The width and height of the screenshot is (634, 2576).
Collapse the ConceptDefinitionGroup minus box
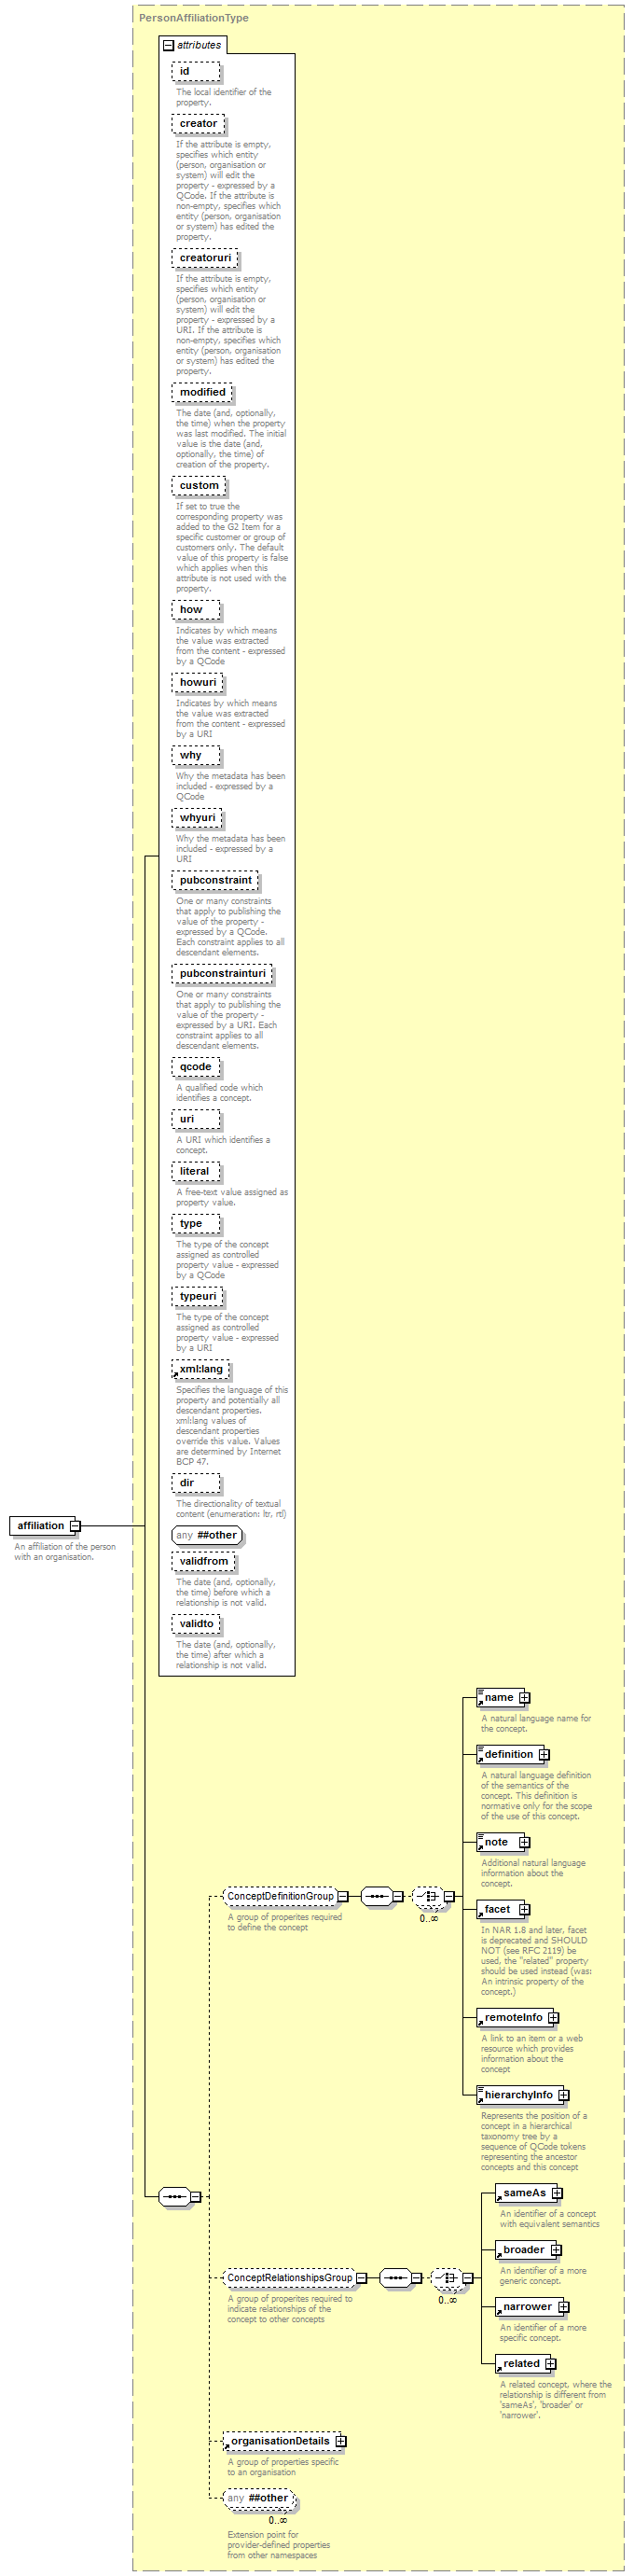pos(343,1896)
